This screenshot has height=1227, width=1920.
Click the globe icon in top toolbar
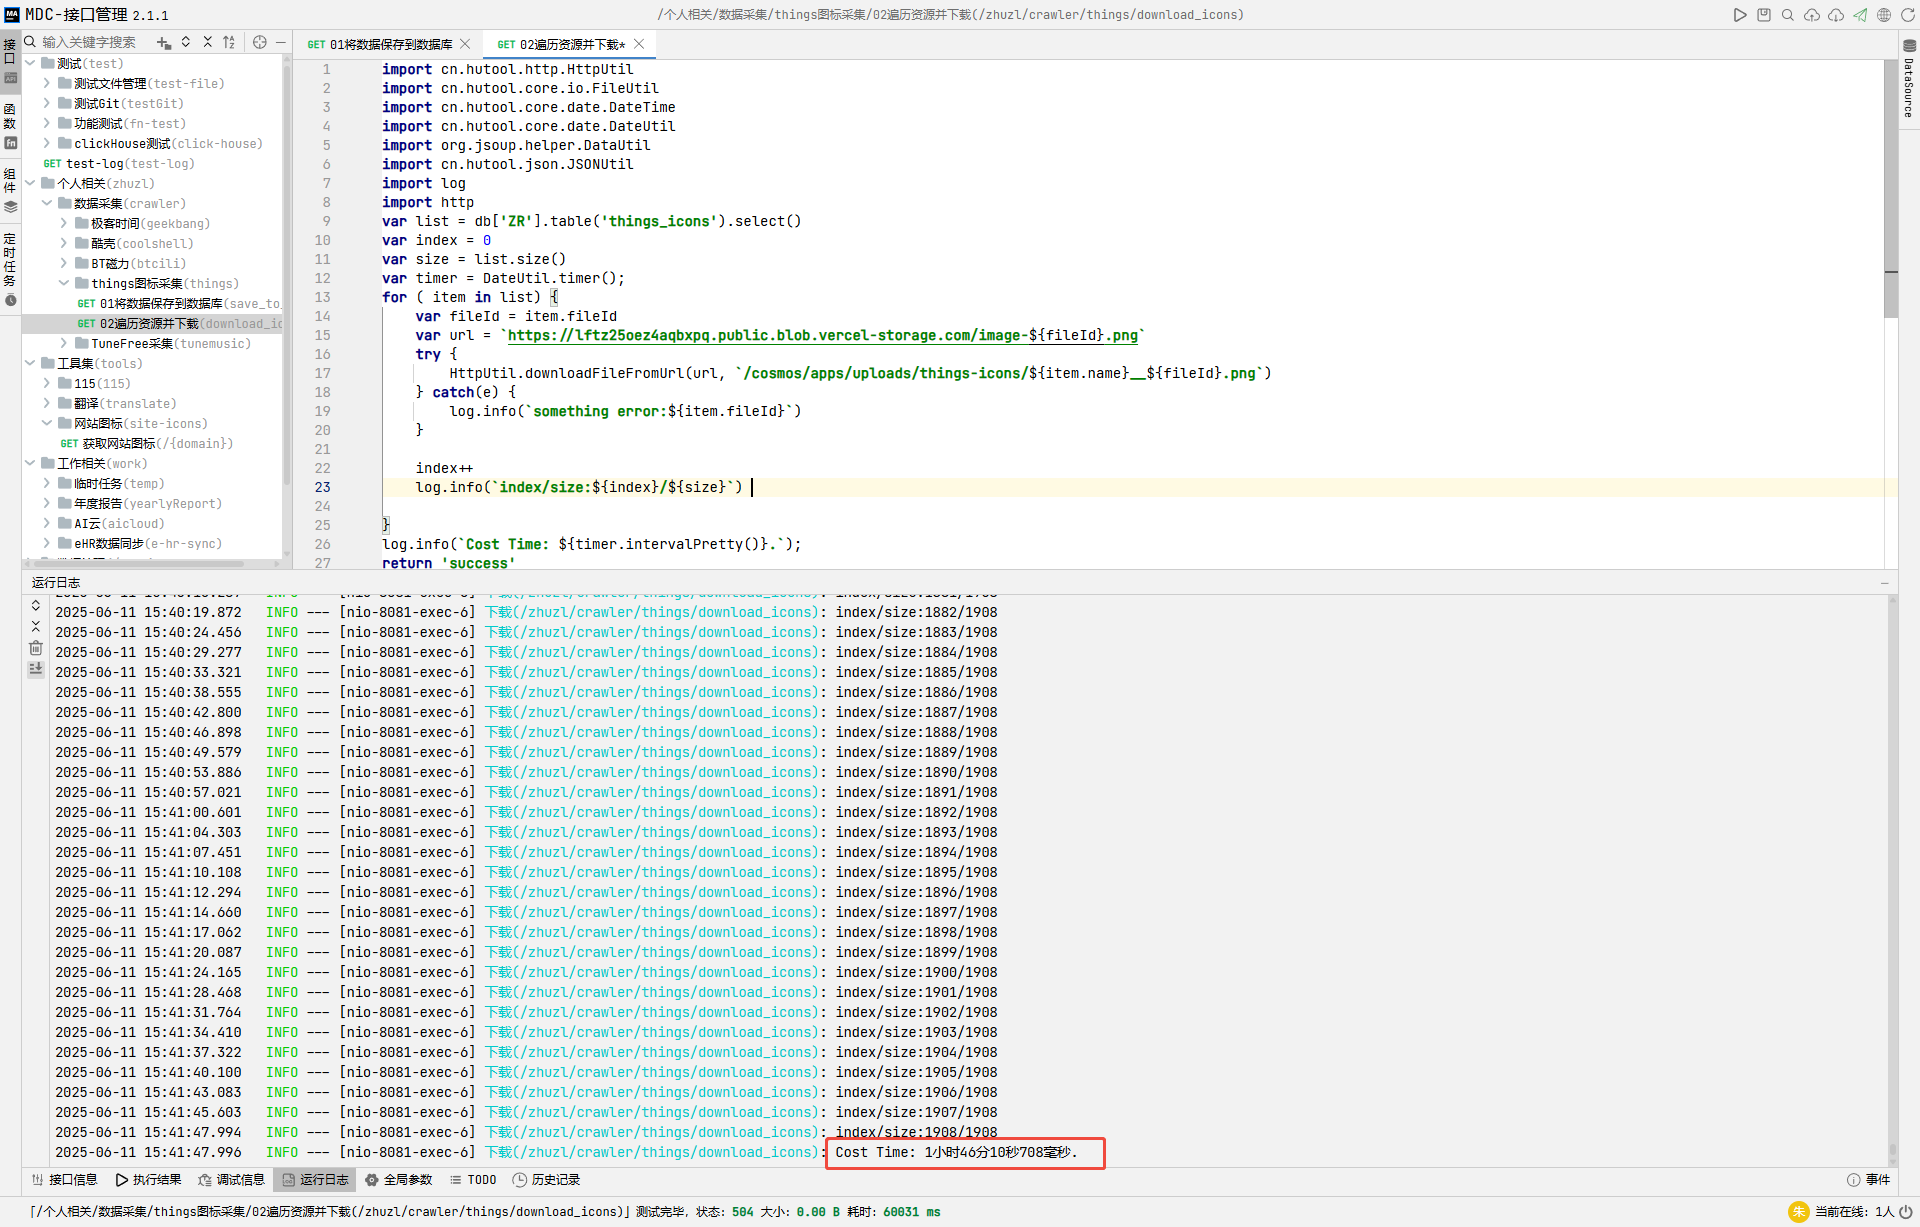(1884, 15)
